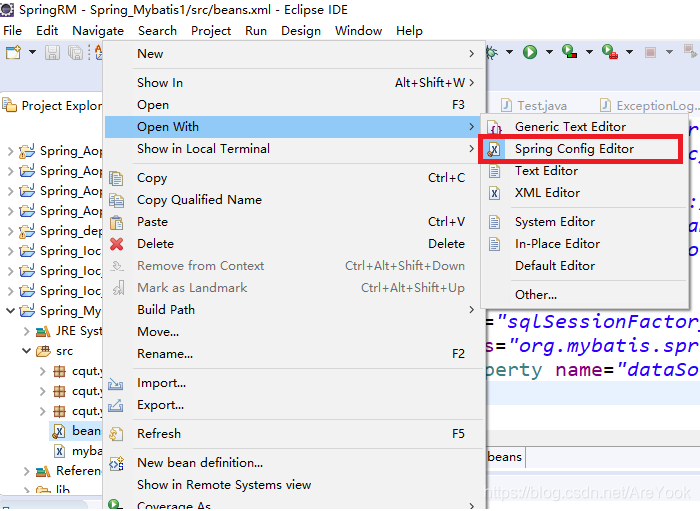The image size is (700, 511).
Task: Open the Build Path submenu
Action: [295, 310]
